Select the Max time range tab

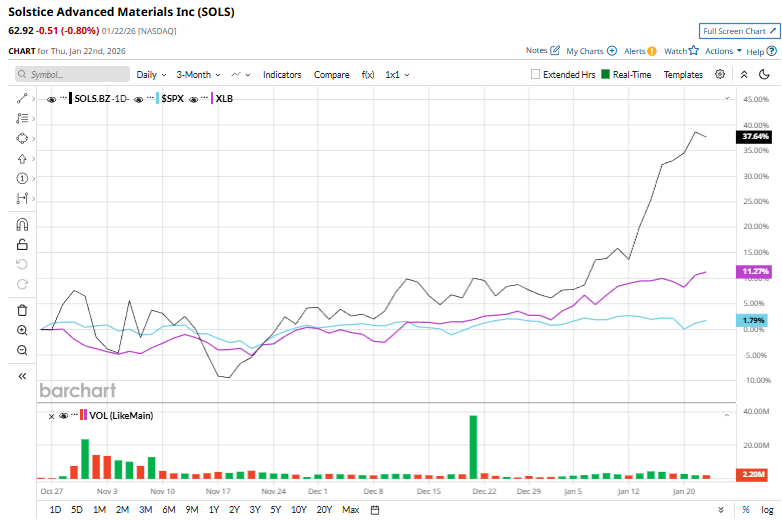coord(351,510)
